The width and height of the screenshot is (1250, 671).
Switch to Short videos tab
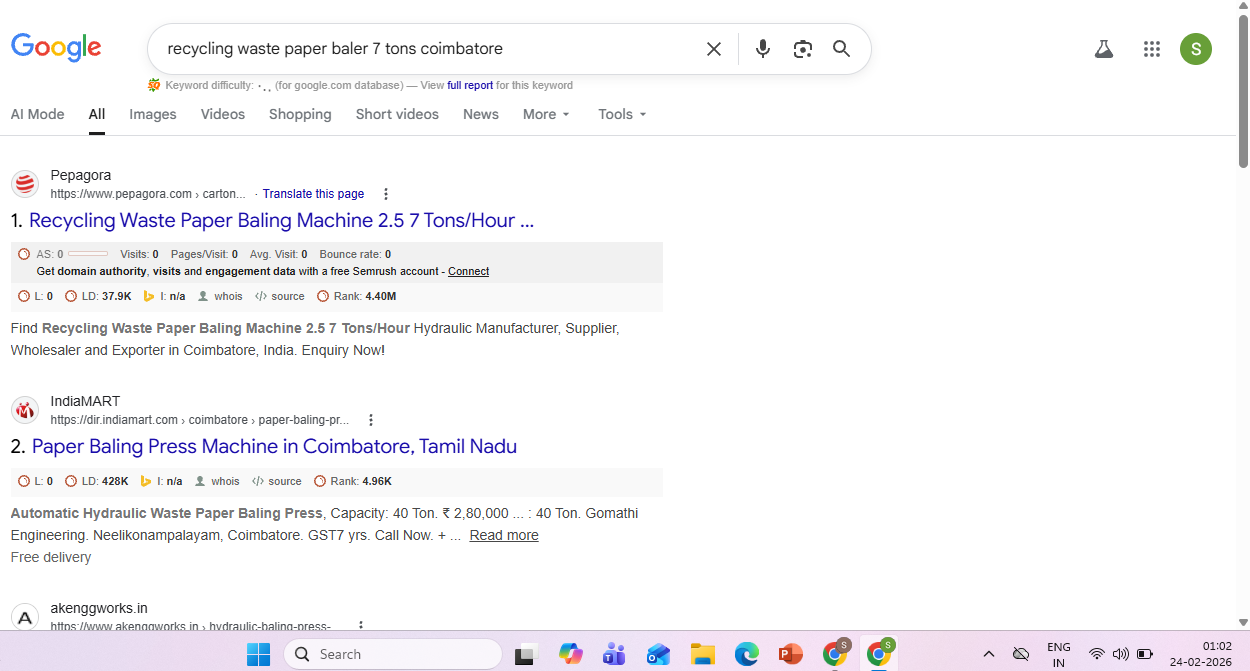click(397, 114)
